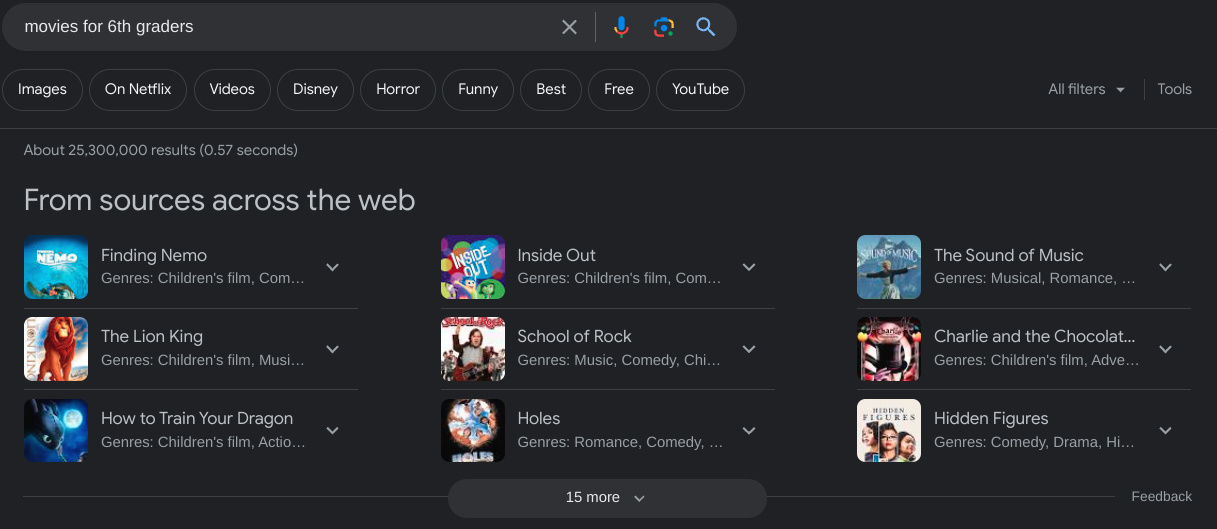Click the School of Rock title

pyautogui.click(x=574, y=337)
